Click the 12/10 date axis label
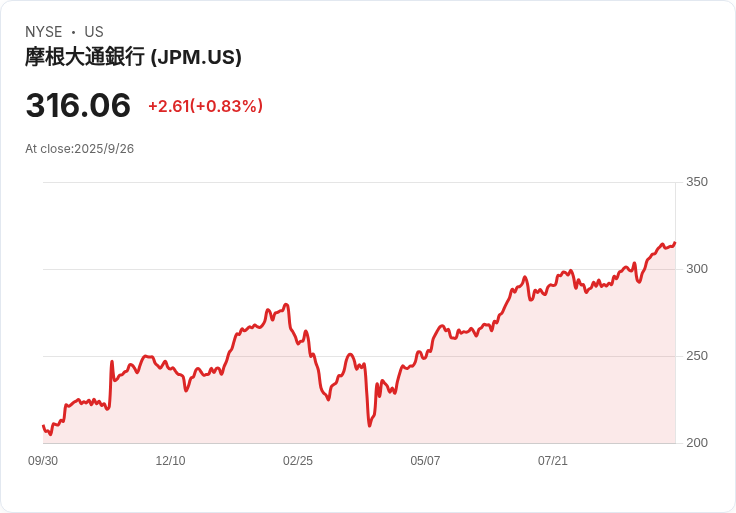 click(x=170, y=460)
